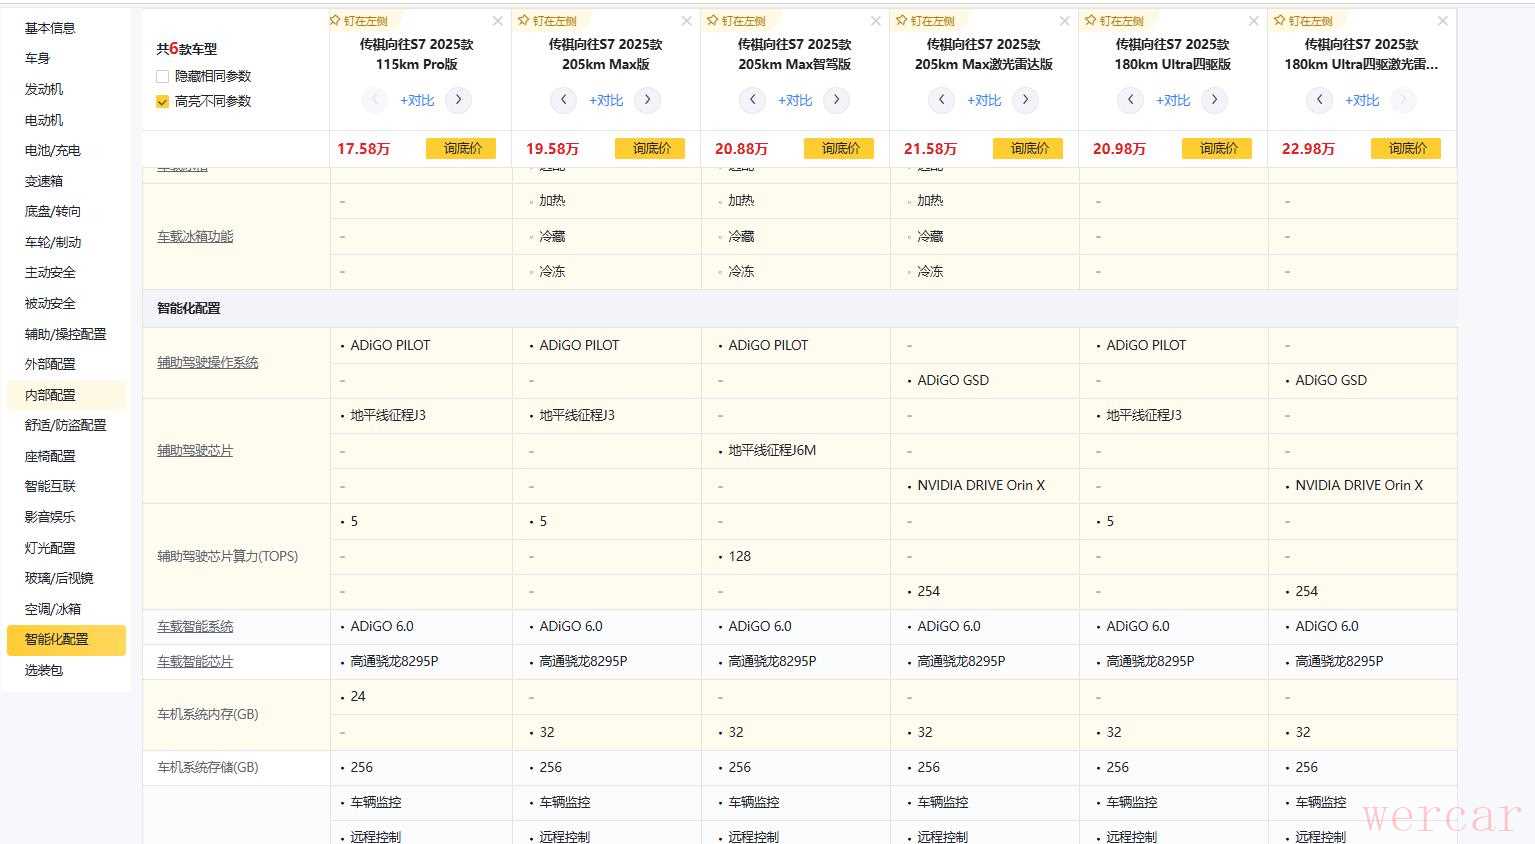The height and width of the screenshot is (844, 1535).
Task: Move 180km Ultra四驱版 column right
Action: click(x=1215, y=100)
